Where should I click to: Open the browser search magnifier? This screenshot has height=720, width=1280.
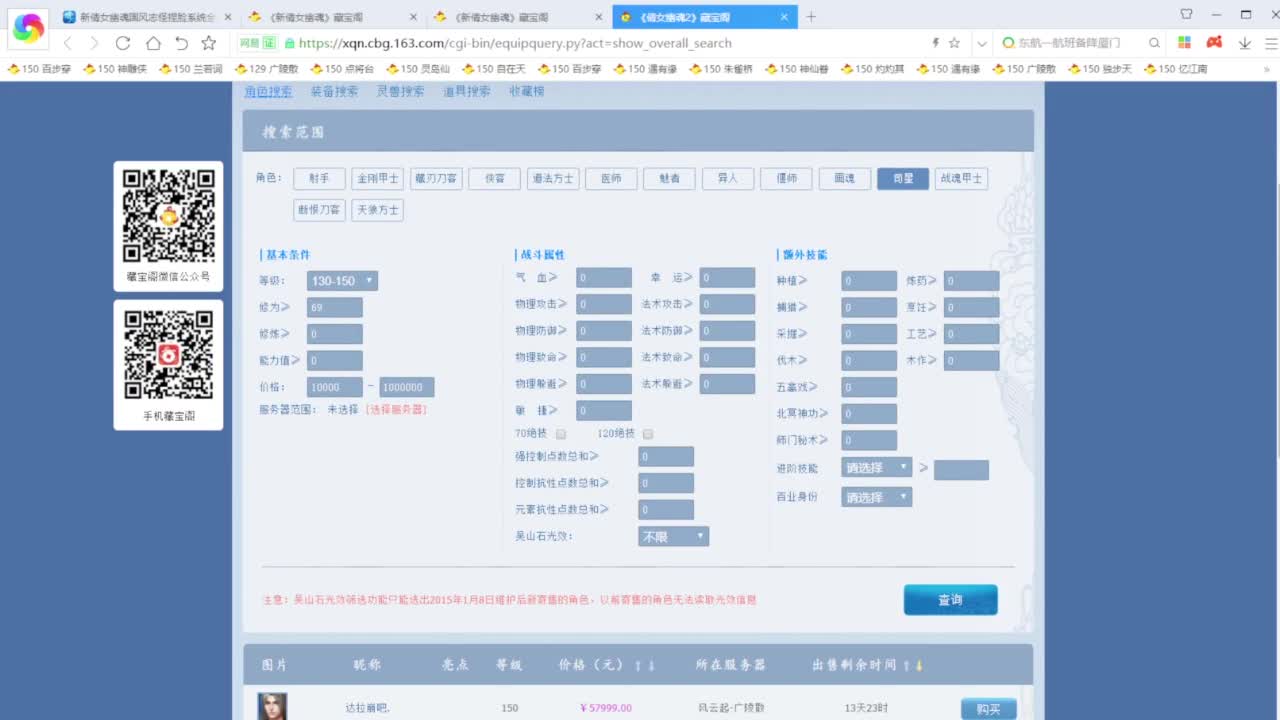(x=1153, y=43)
